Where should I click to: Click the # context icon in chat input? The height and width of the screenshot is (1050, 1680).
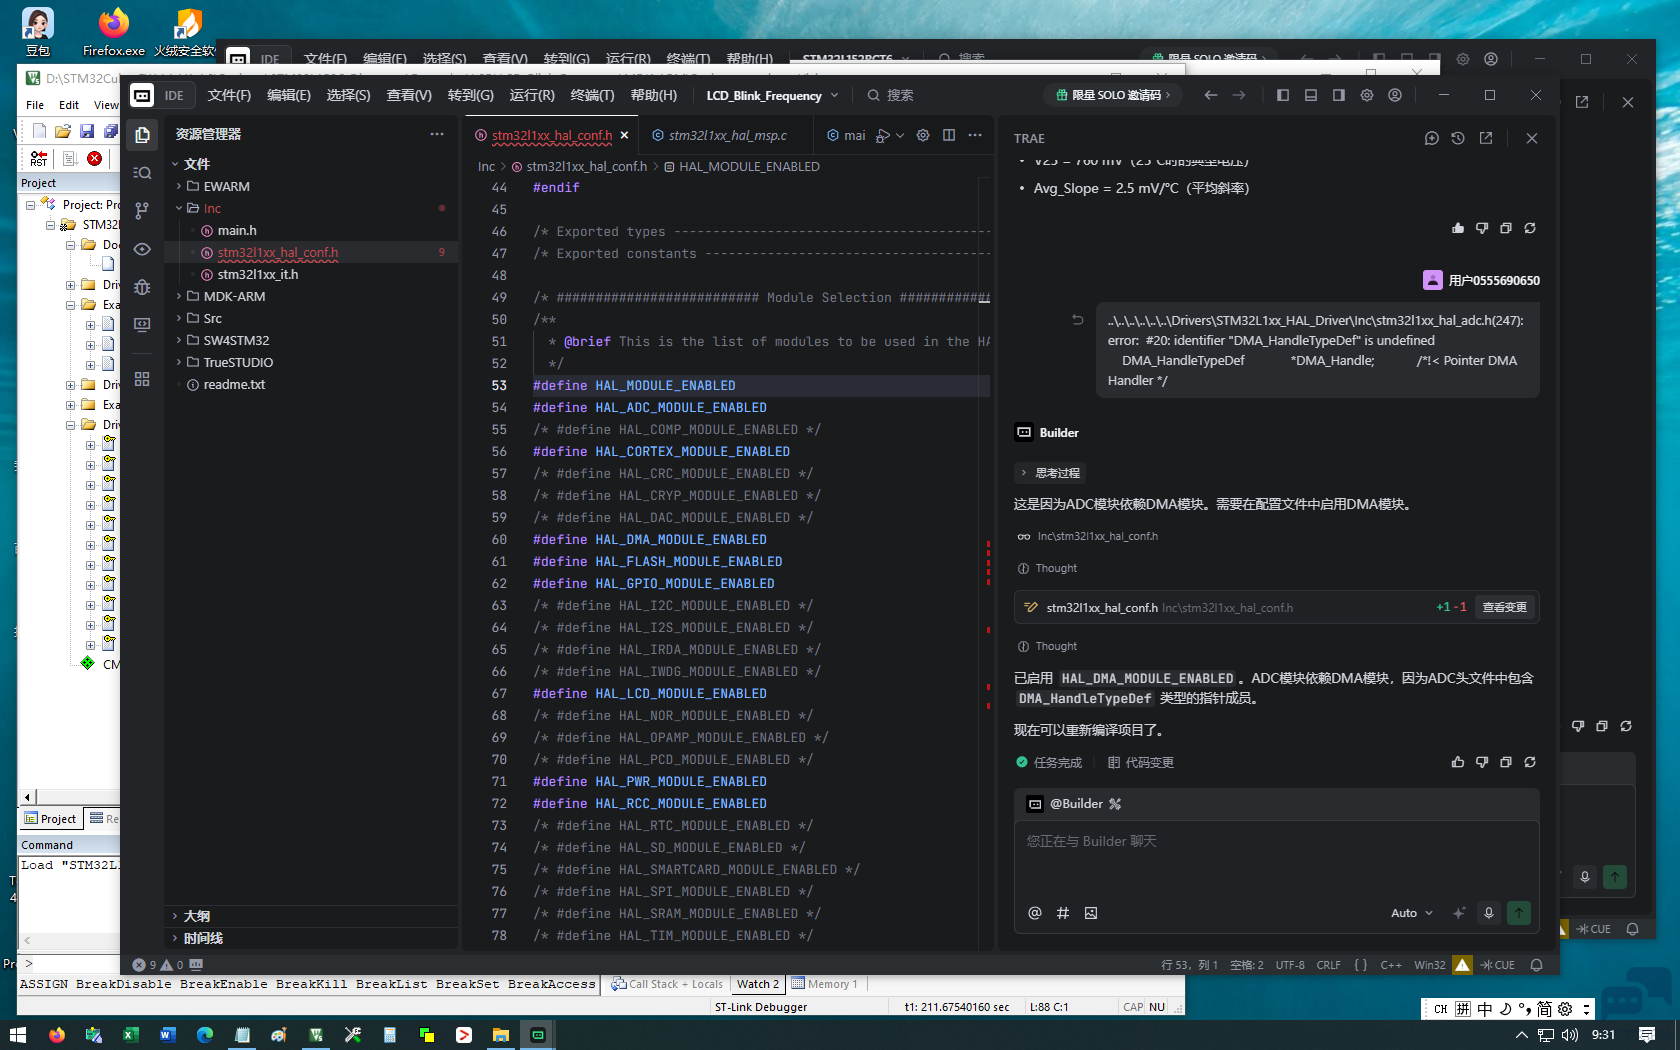point(1063,913)
